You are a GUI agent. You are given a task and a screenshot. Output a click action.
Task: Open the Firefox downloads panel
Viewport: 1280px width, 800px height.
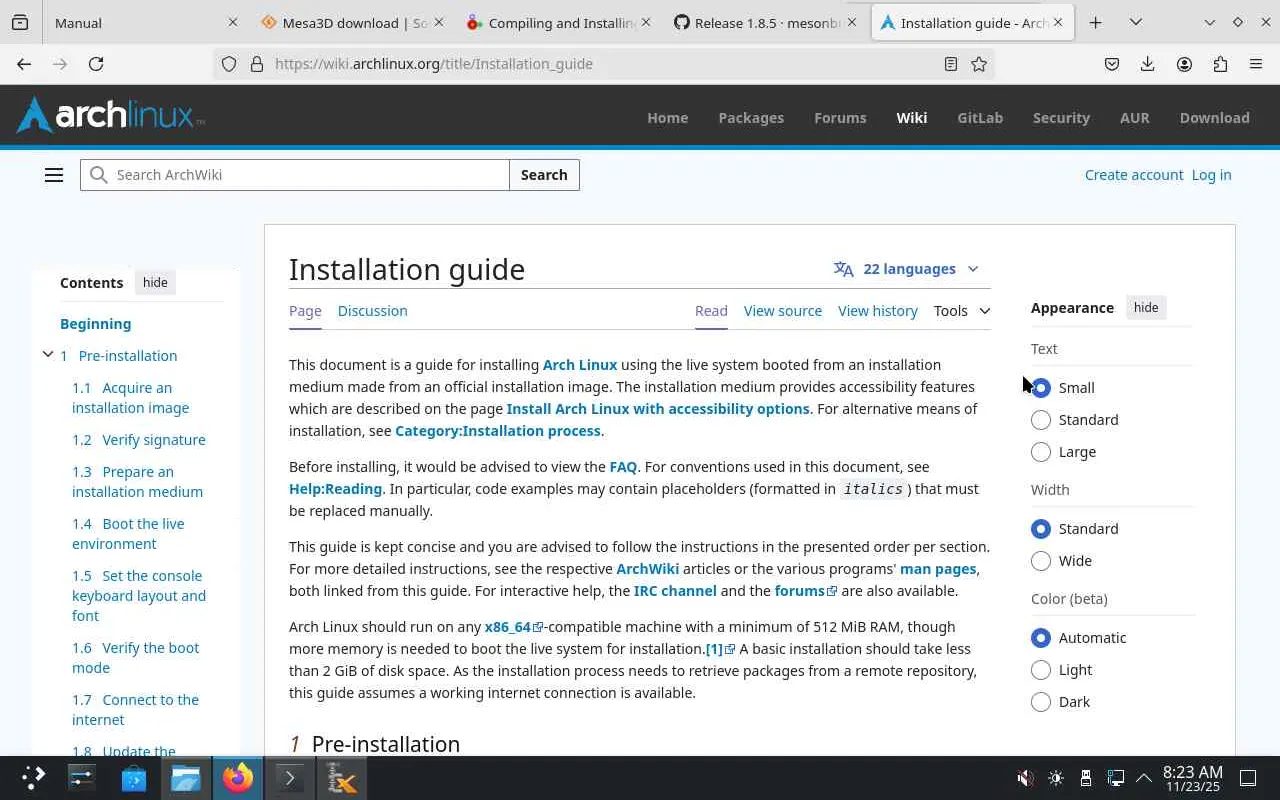pyautogui.click(x=1148, y=64)
